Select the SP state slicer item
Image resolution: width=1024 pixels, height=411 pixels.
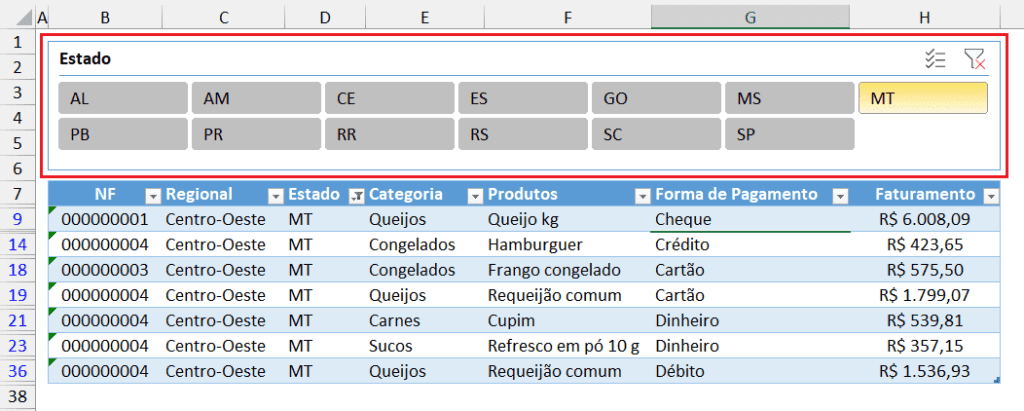pos(789,134)
